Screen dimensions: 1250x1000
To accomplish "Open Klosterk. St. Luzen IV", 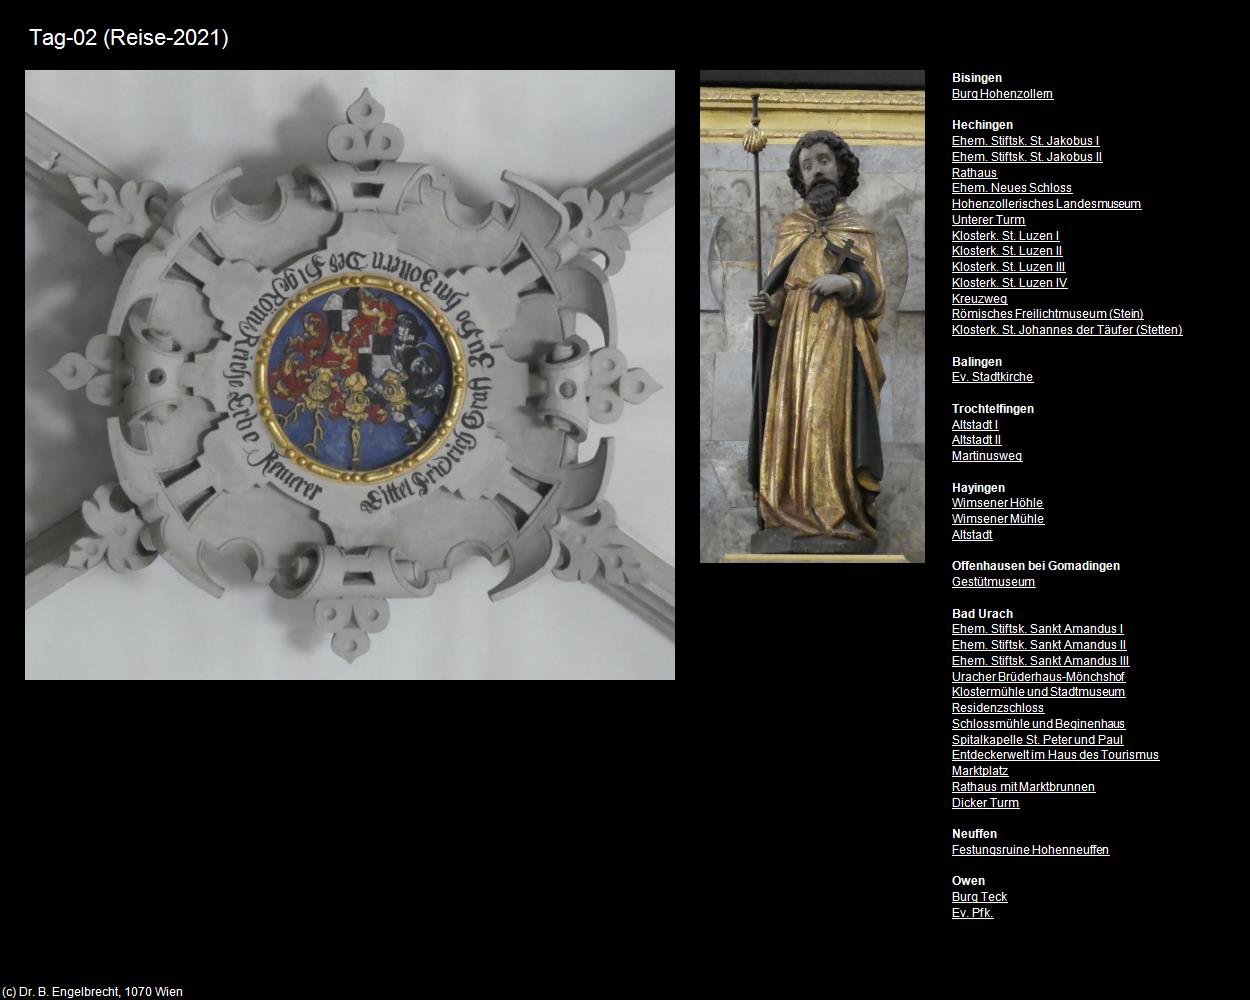I will pos(1009,283).
